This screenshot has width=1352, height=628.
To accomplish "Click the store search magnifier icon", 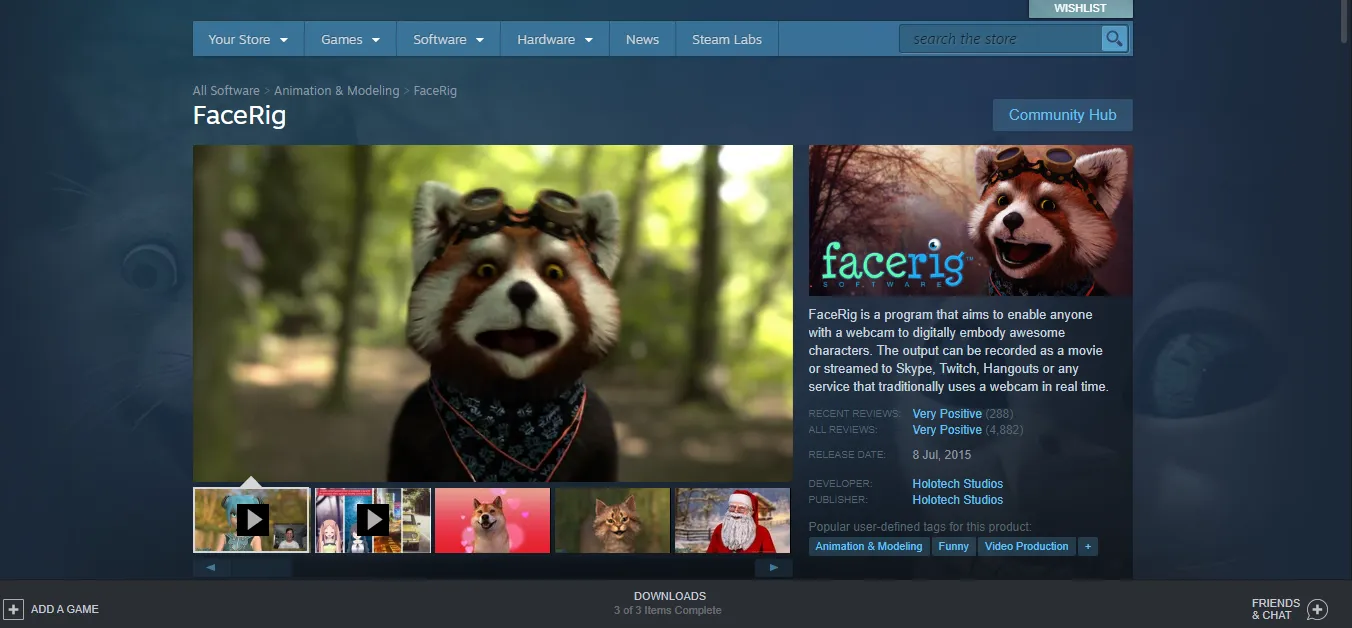I will point(1114,39).
